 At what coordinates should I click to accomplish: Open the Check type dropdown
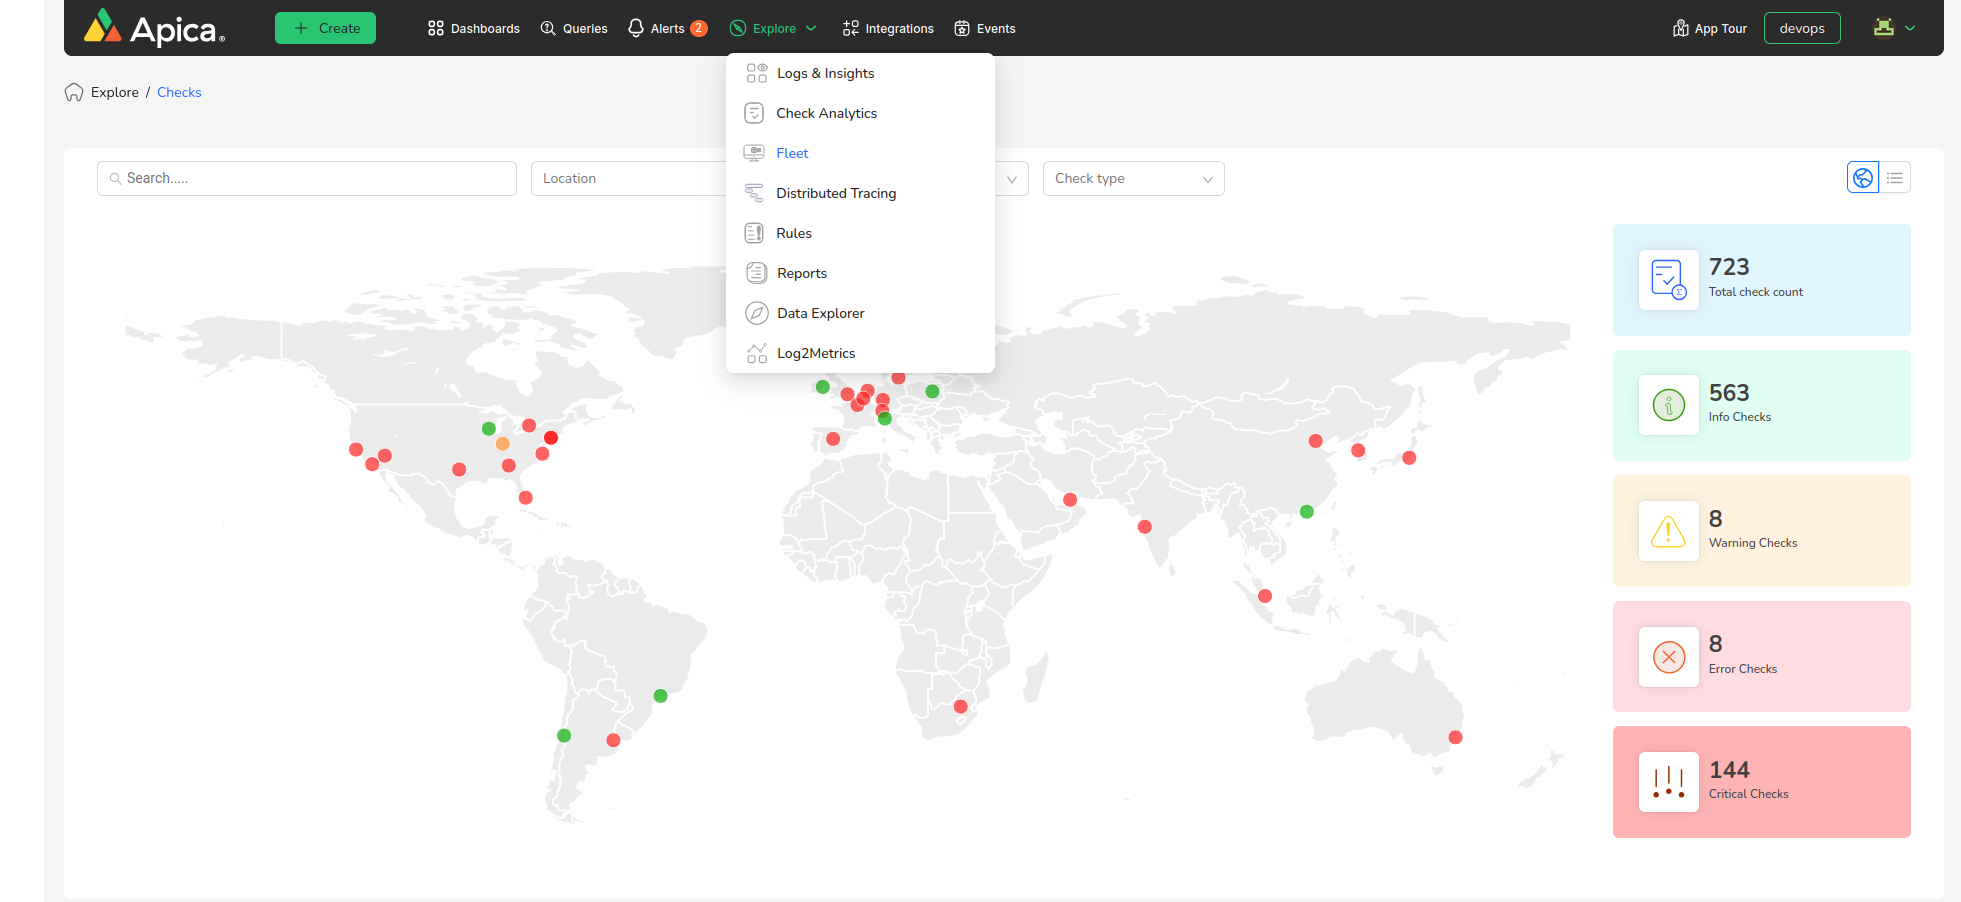point(1133,179)
